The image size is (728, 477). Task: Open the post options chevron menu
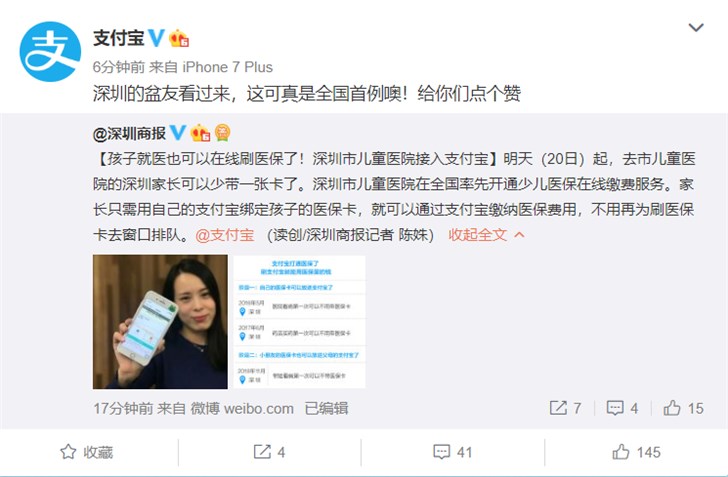(x=696, y=27)
